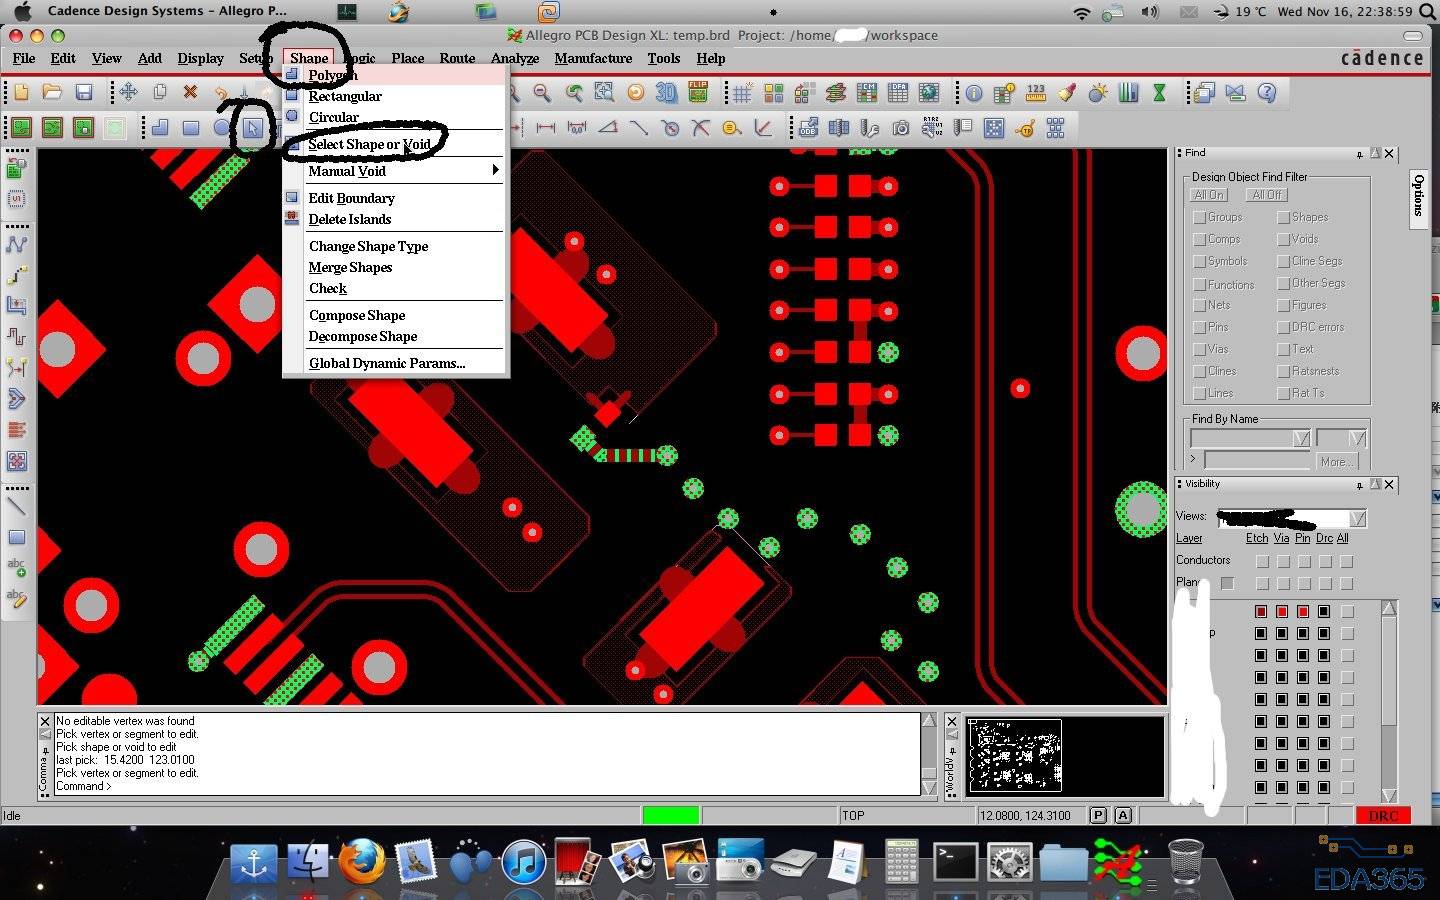Expand the Manual Void submenu arrow
The image size is (1440, 900).
tap(495, 170)
